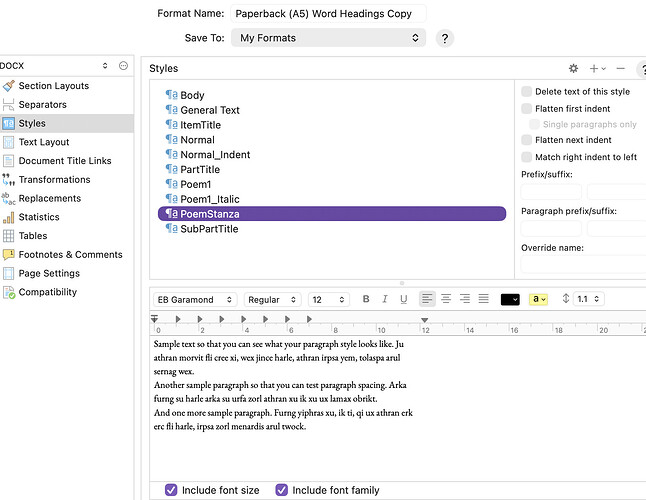Enable Delete text of this style

point(527,91)
